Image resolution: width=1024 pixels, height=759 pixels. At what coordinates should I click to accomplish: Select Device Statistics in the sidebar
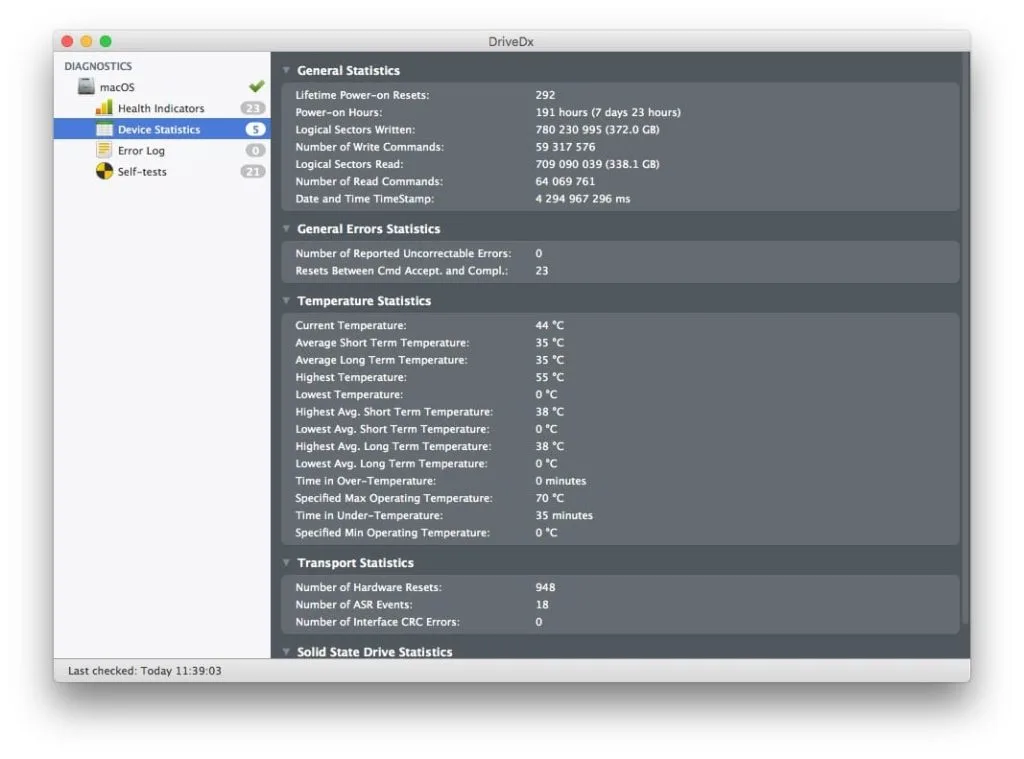point(162,129)
